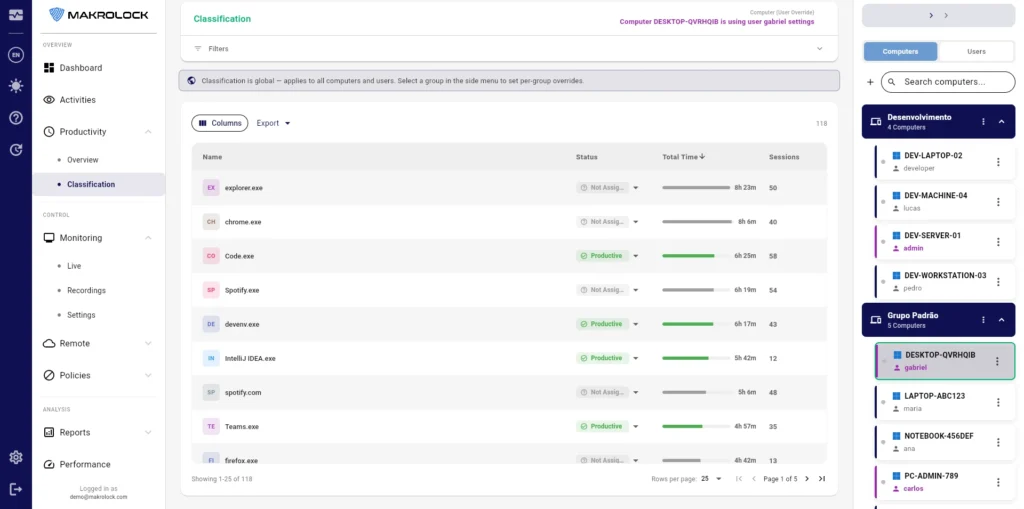The width and height of the screenshot is (1024, 509).
Task: Open status dropdown for explorer.exe
Action: point(635,188)
